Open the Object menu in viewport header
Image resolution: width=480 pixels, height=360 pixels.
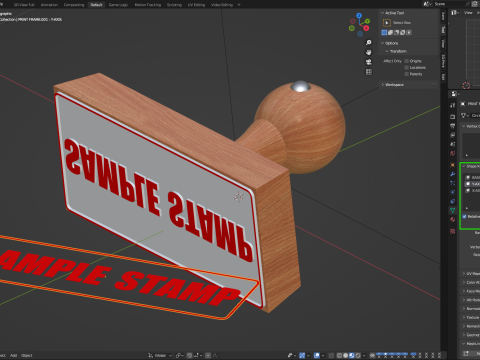[x=27, y=355]
